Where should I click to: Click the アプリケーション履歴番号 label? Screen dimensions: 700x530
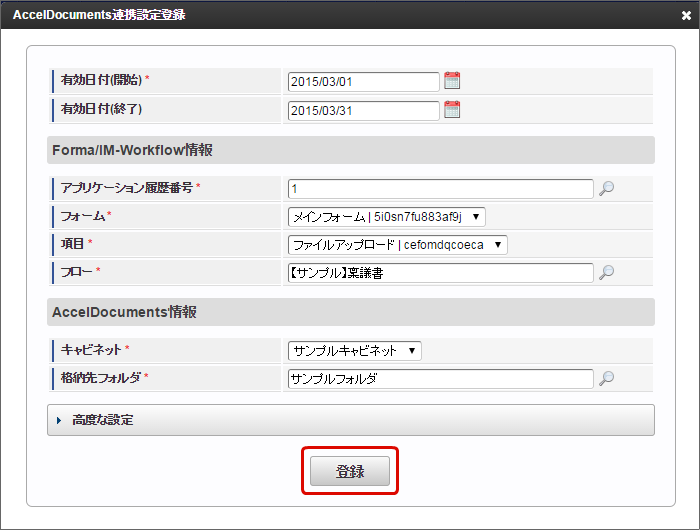[127, 188]
